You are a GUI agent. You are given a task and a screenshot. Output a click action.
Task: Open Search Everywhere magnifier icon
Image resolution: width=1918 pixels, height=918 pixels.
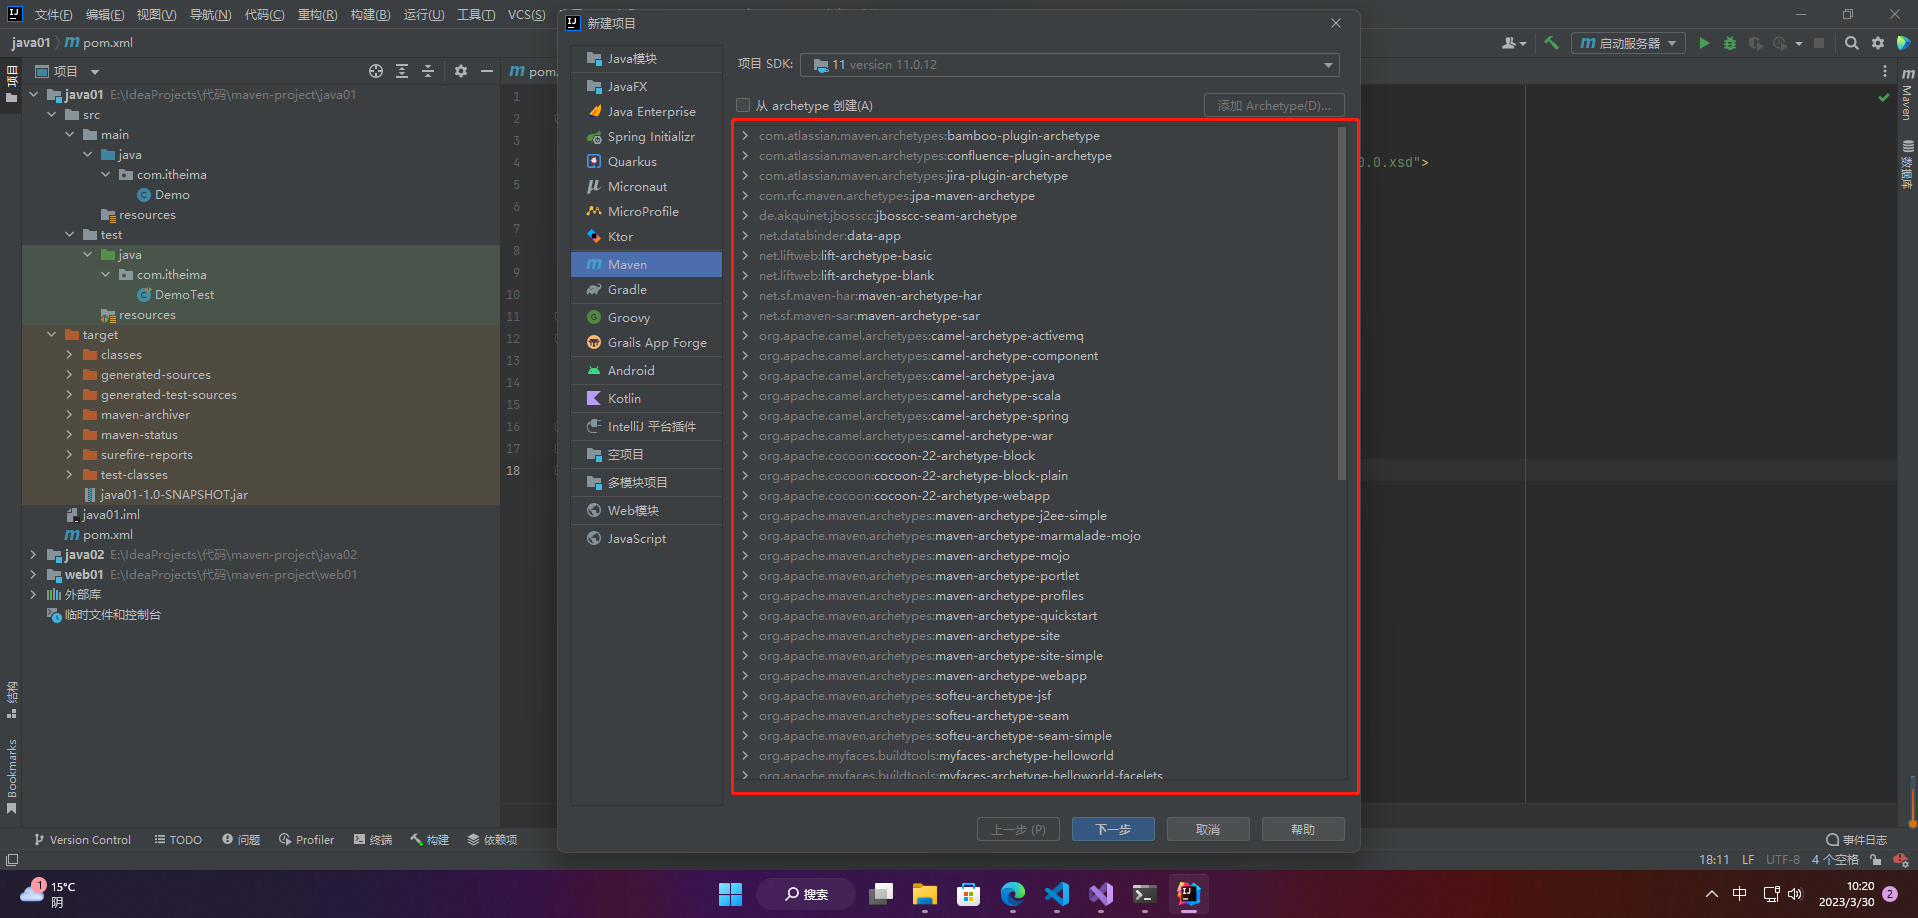click(x=1852, y=43)
